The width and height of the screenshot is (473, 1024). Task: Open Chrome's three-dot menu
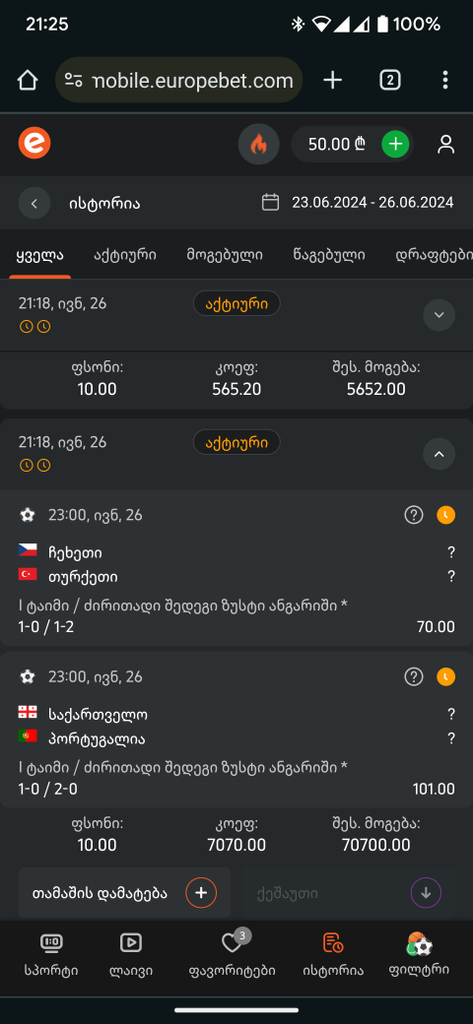click(445, 80)
